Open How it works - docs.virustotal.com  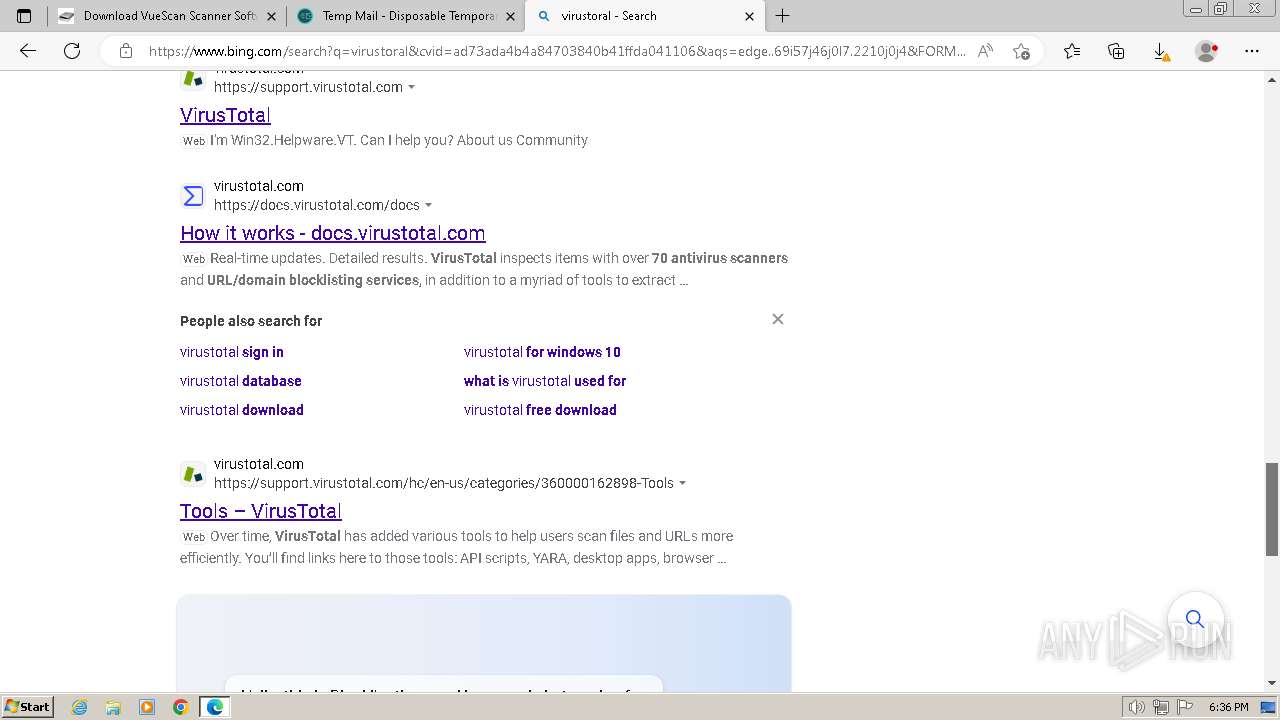click(x=333, y=233)
